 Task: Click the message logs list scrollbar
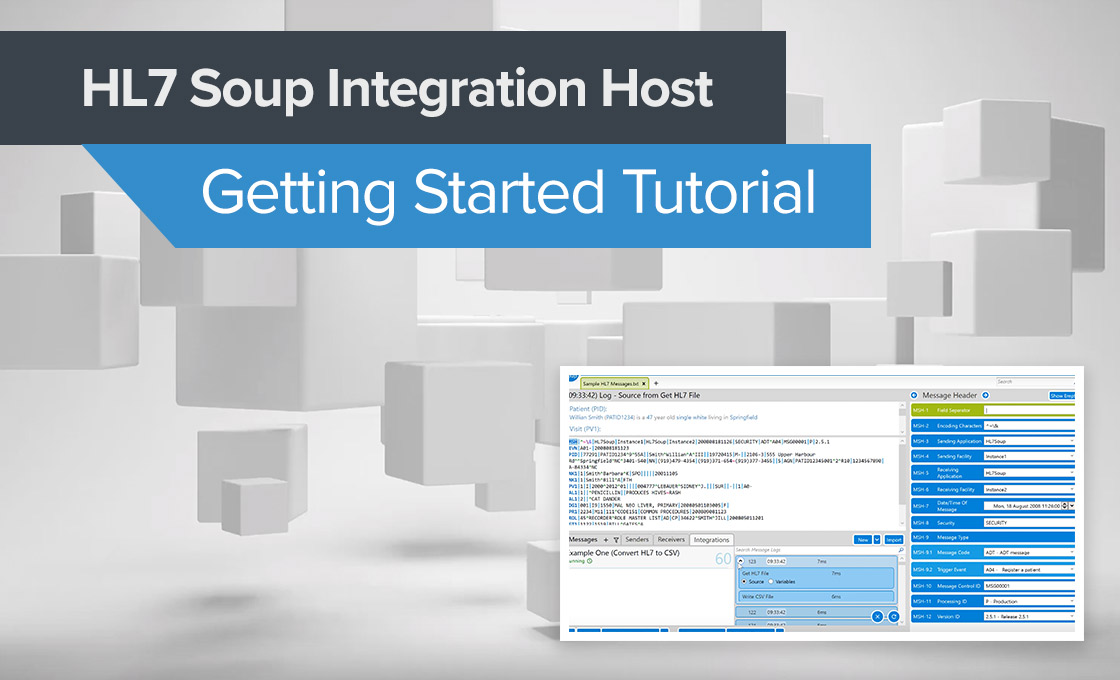point(903,589)
